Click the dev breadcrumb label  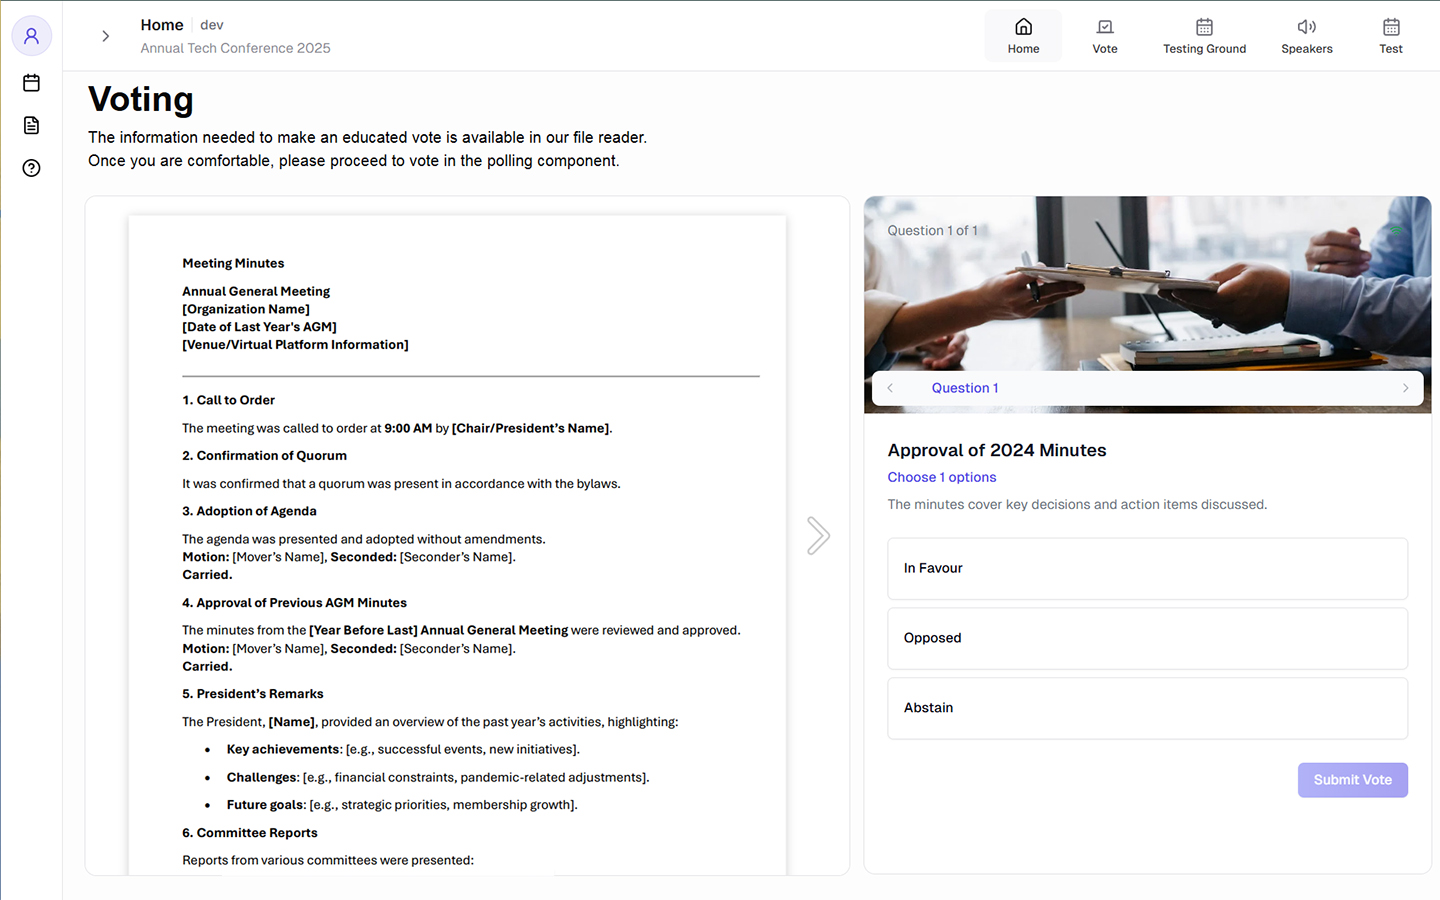(x=212, y=25)
